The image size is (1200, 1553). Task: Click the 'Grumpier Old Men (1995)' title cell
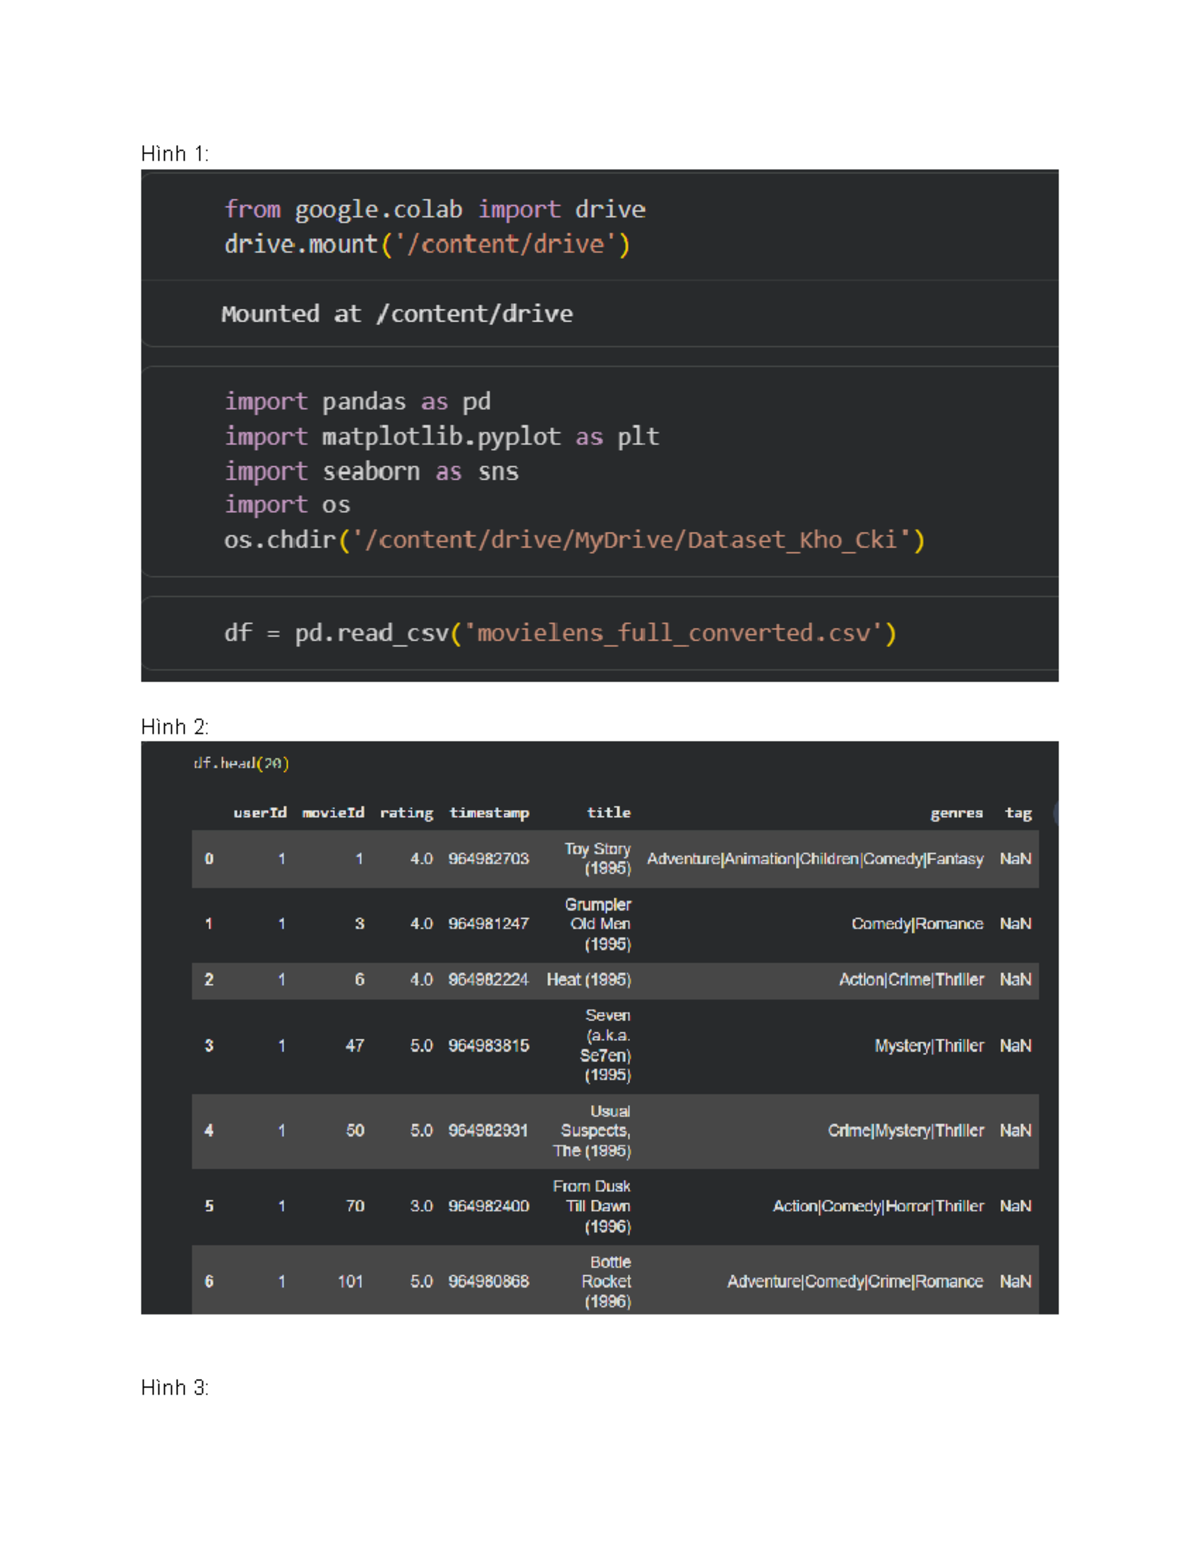(598, 925)
